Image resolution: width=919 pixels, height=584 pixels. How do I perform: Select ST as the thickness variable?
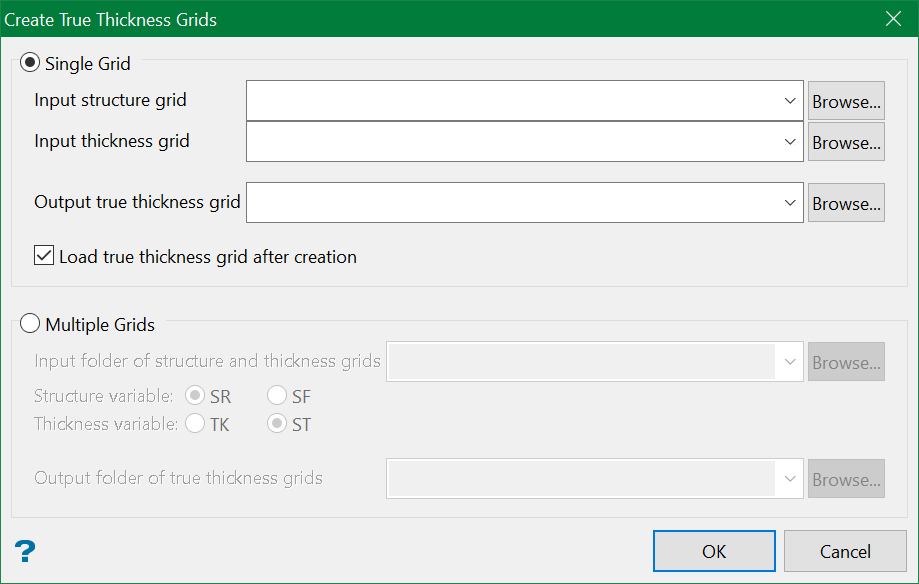[276, 423]
